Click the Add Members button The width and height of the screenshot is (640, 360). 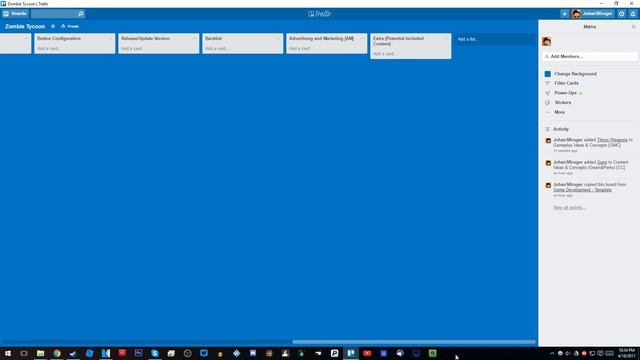[x=589, y=56]
